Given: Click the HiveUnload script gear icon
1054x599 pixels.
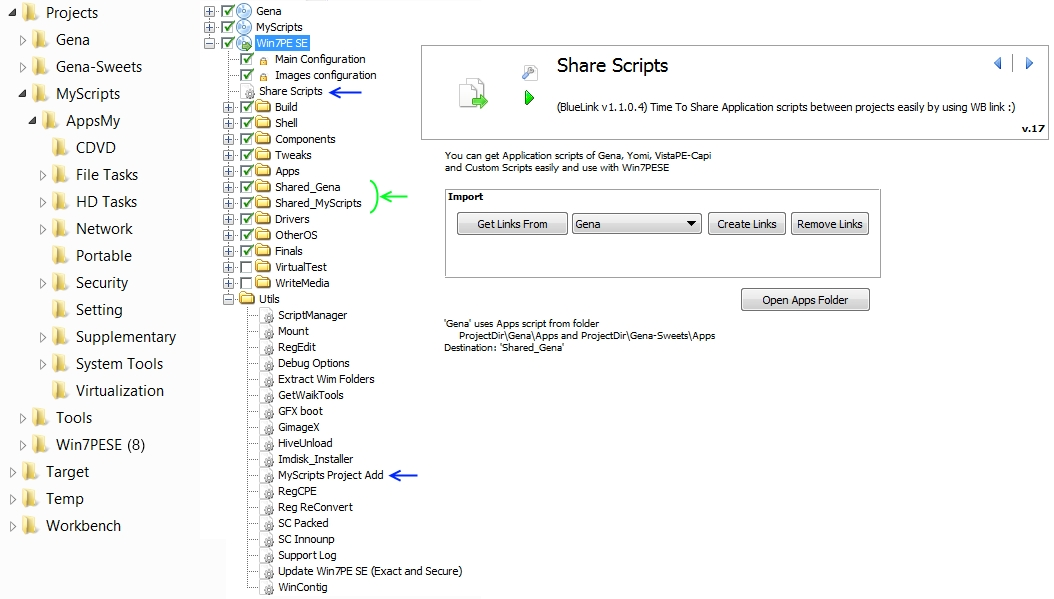Looking at the screenshot, I should tap(268, 444).
